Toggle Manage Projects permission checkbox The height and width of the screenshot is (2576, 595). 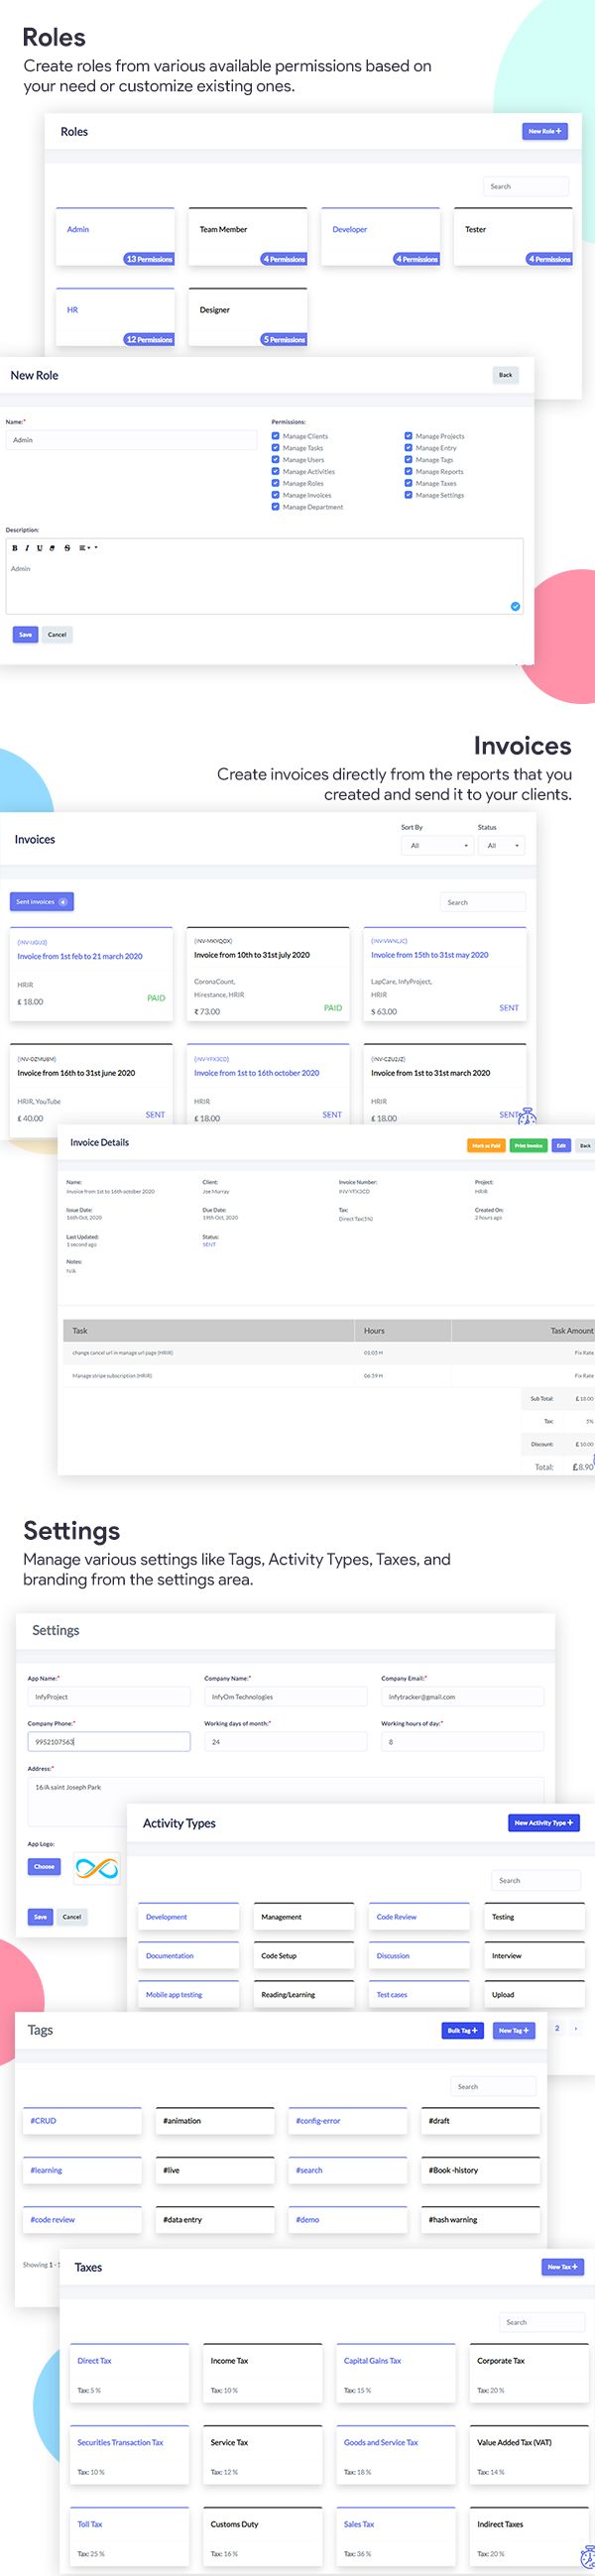pyautogui.click(x=408, y=436)
